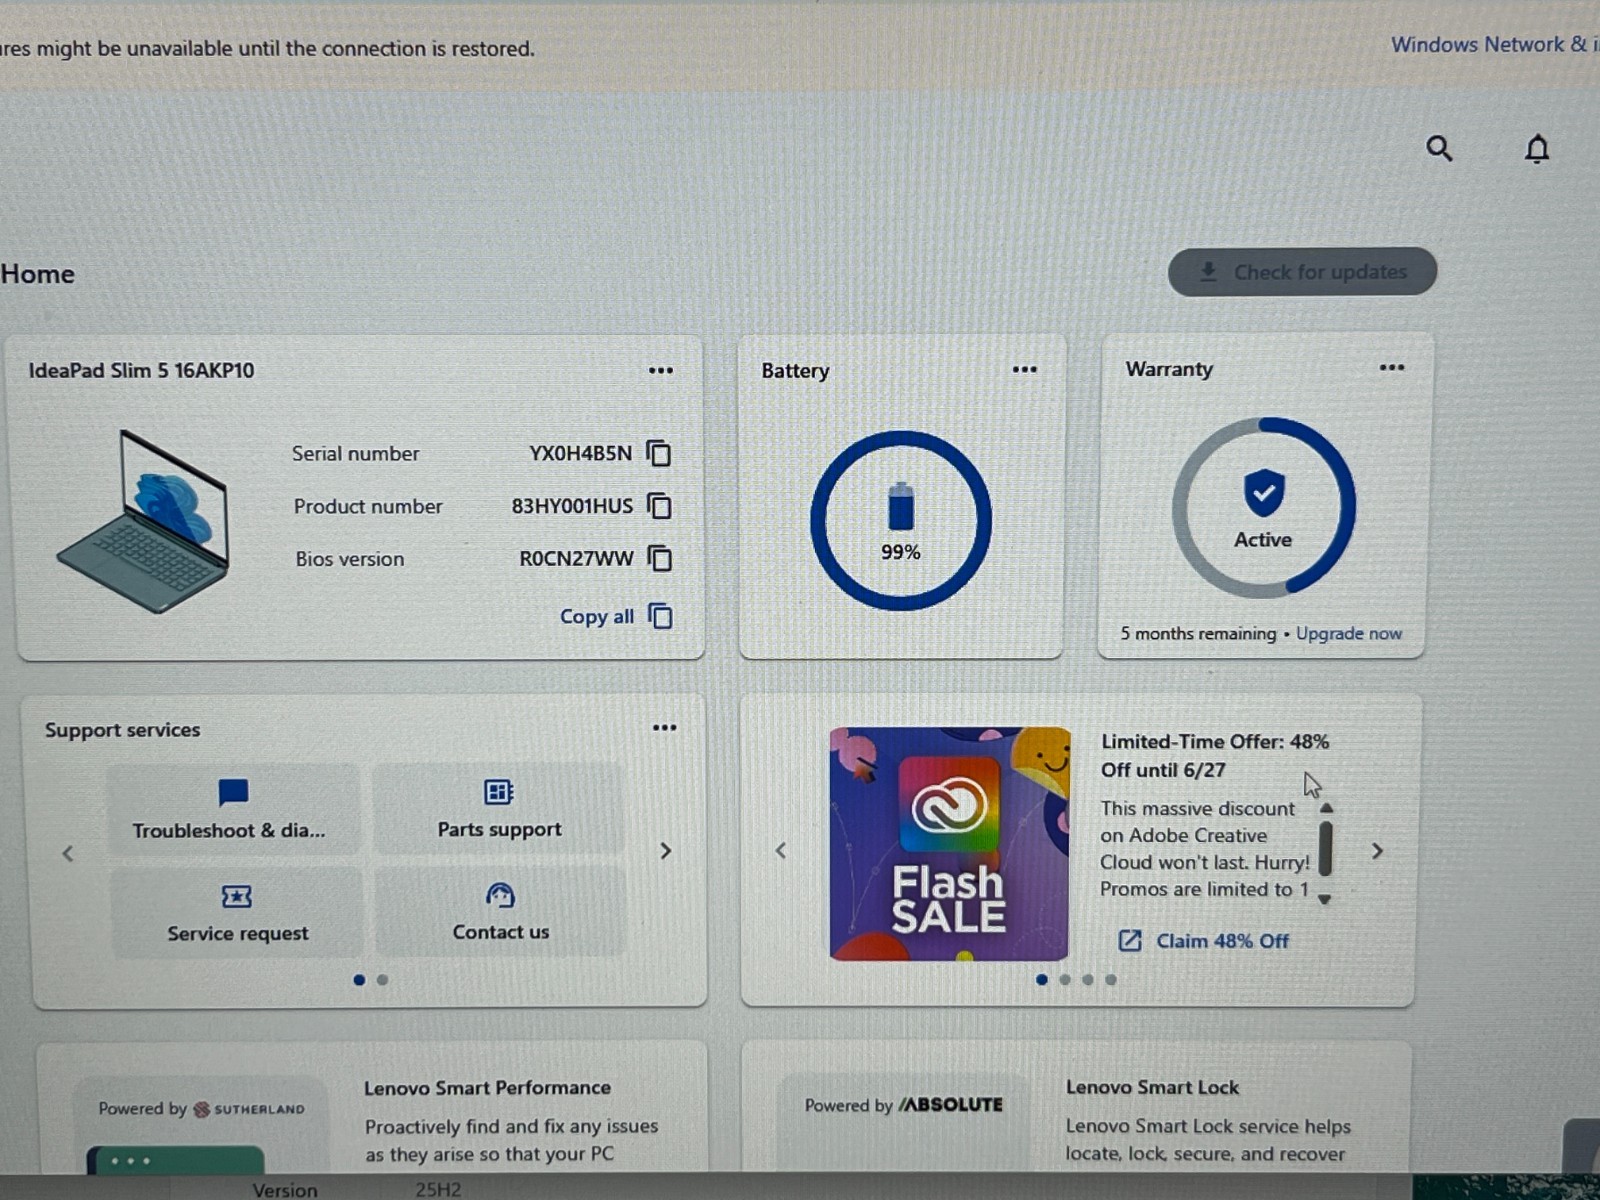Click the IdeaPad laptop image
The image size is (1600, 1200).
(143, 521)
